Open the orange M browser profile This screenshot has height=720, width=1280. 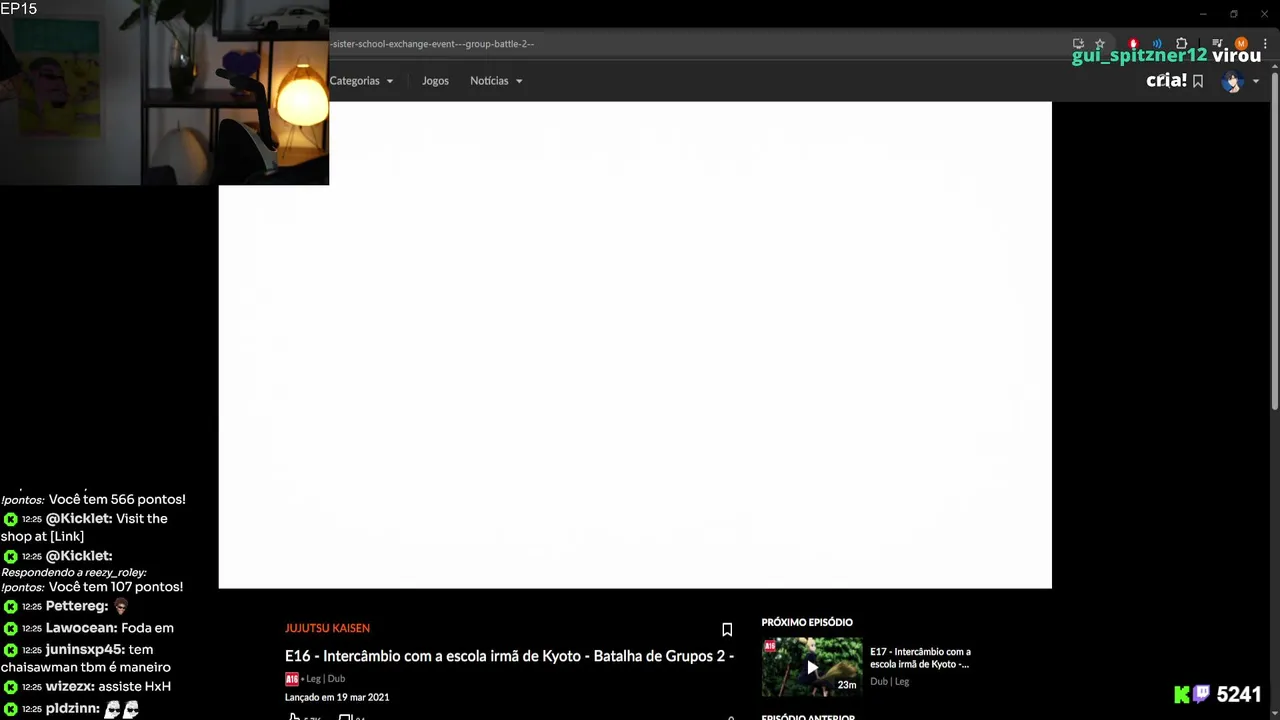tap(1241, 44)
